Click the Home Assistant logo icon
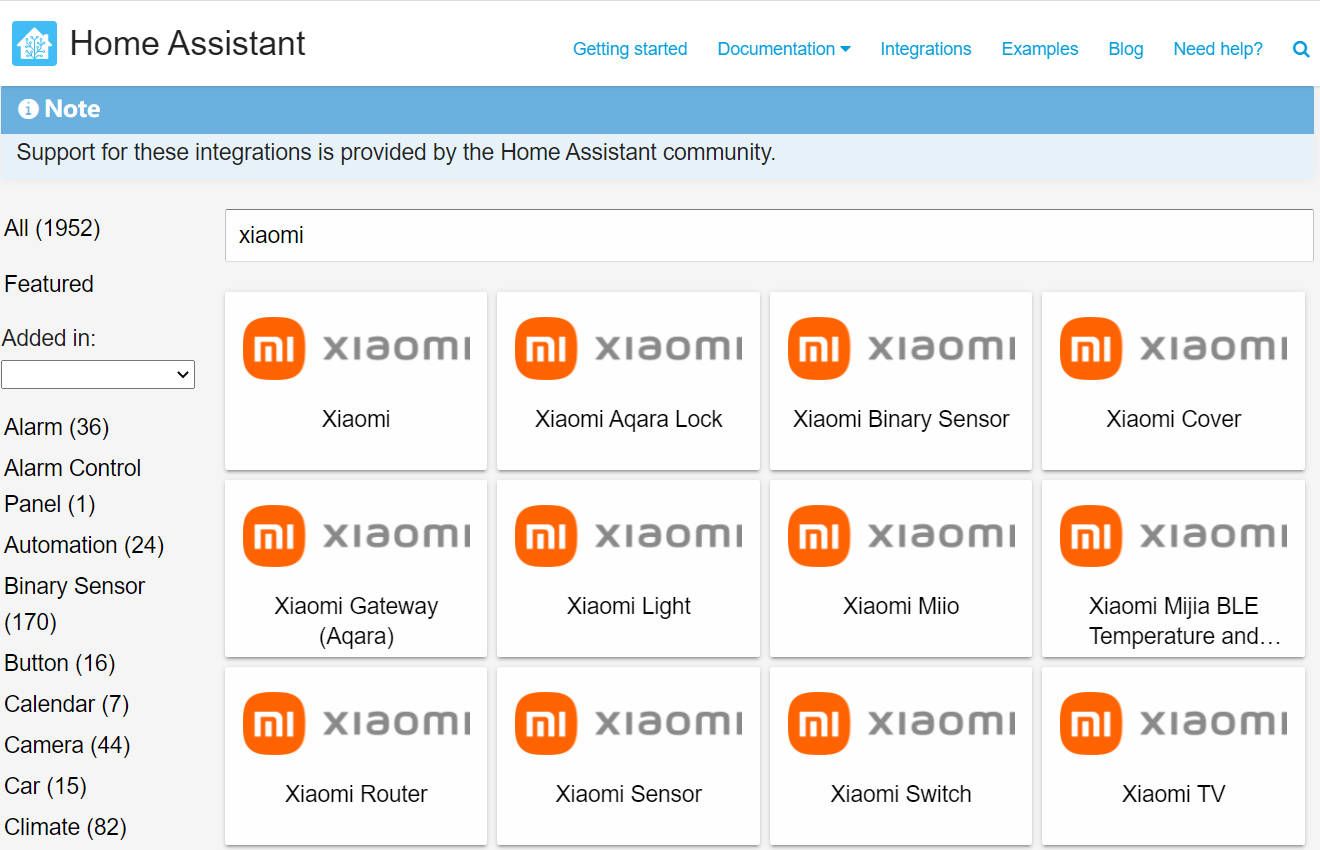The height and width of the screenshot is (850, 1320). tap(34, 44)
